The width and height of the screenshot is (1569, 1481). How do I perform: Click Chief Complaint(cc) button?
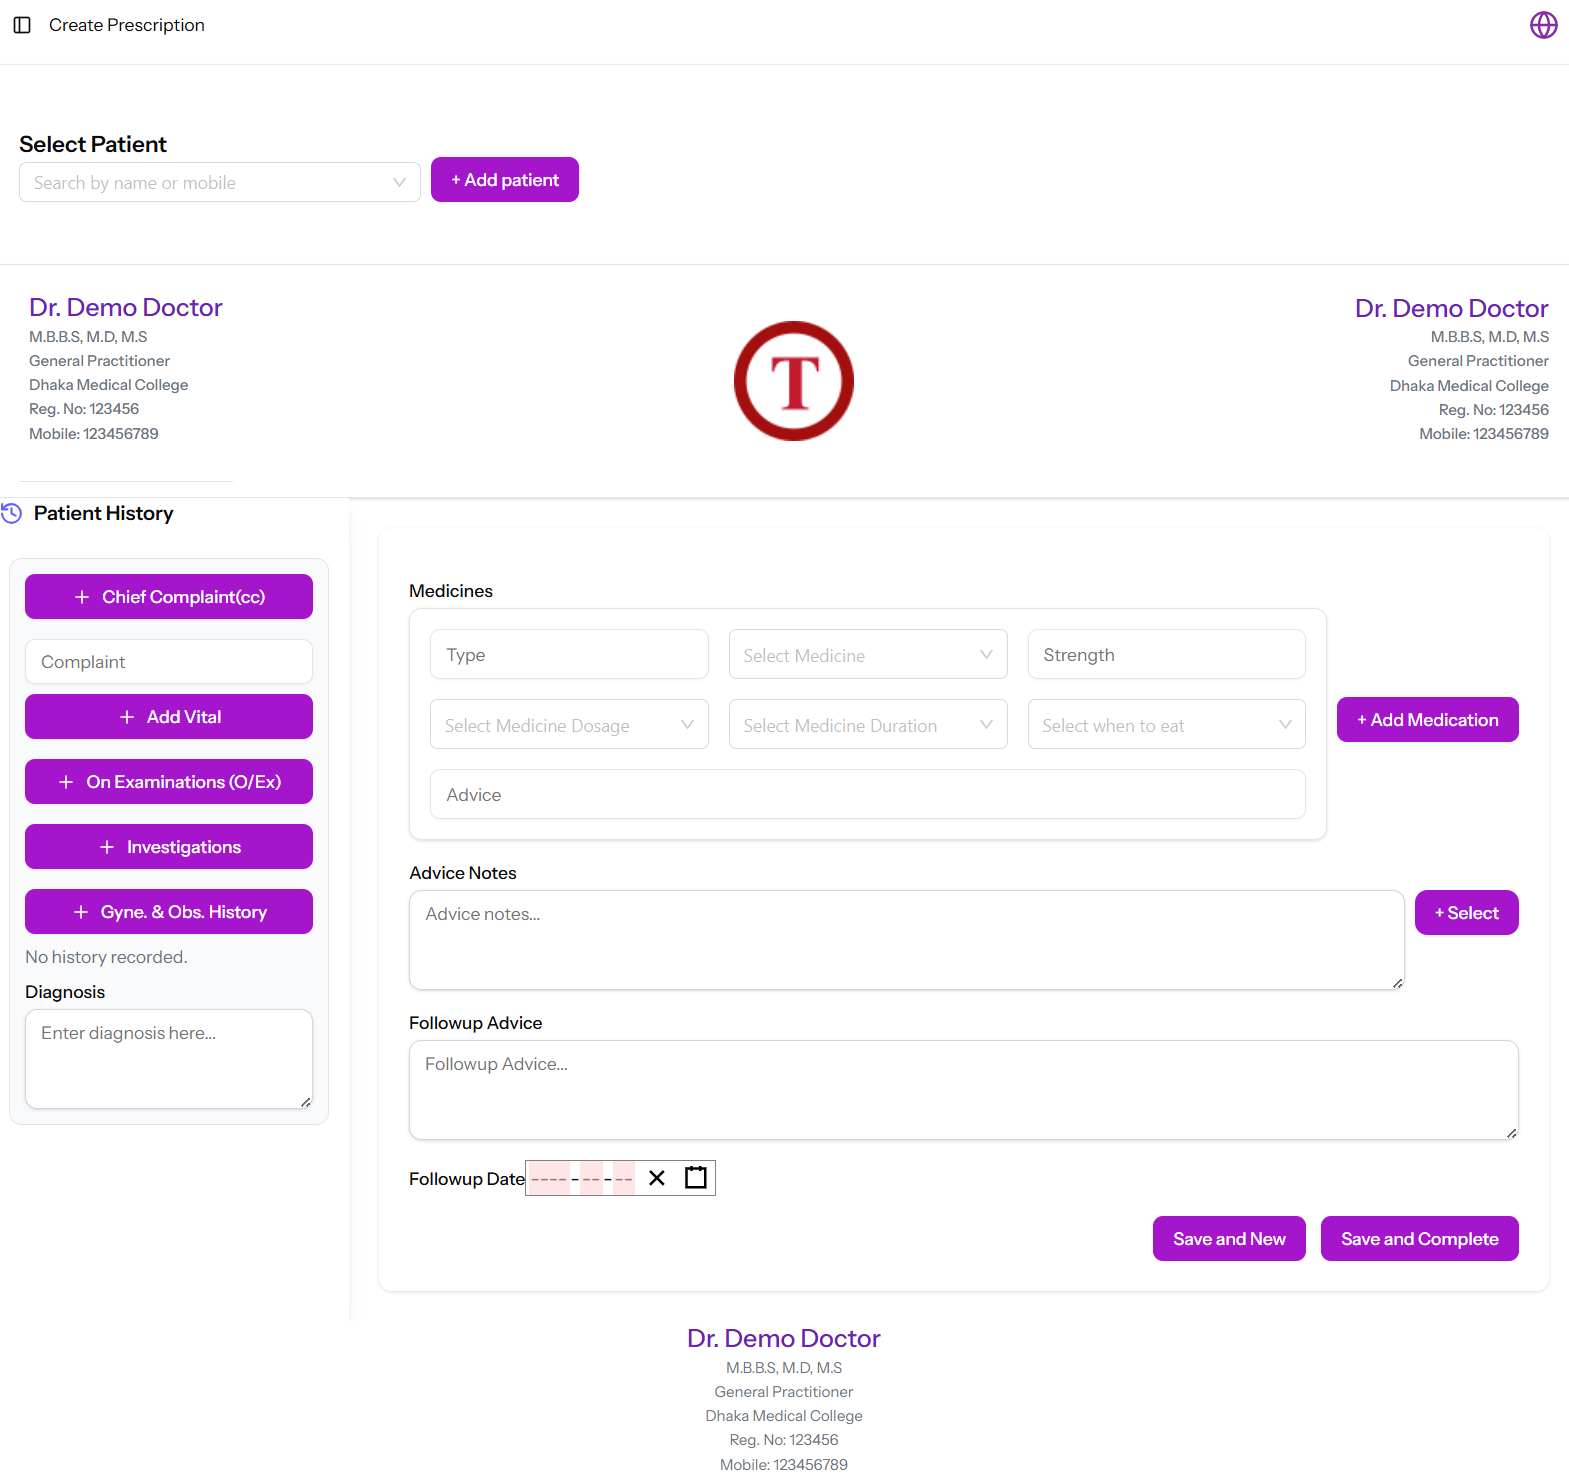(x=169, y=597)
